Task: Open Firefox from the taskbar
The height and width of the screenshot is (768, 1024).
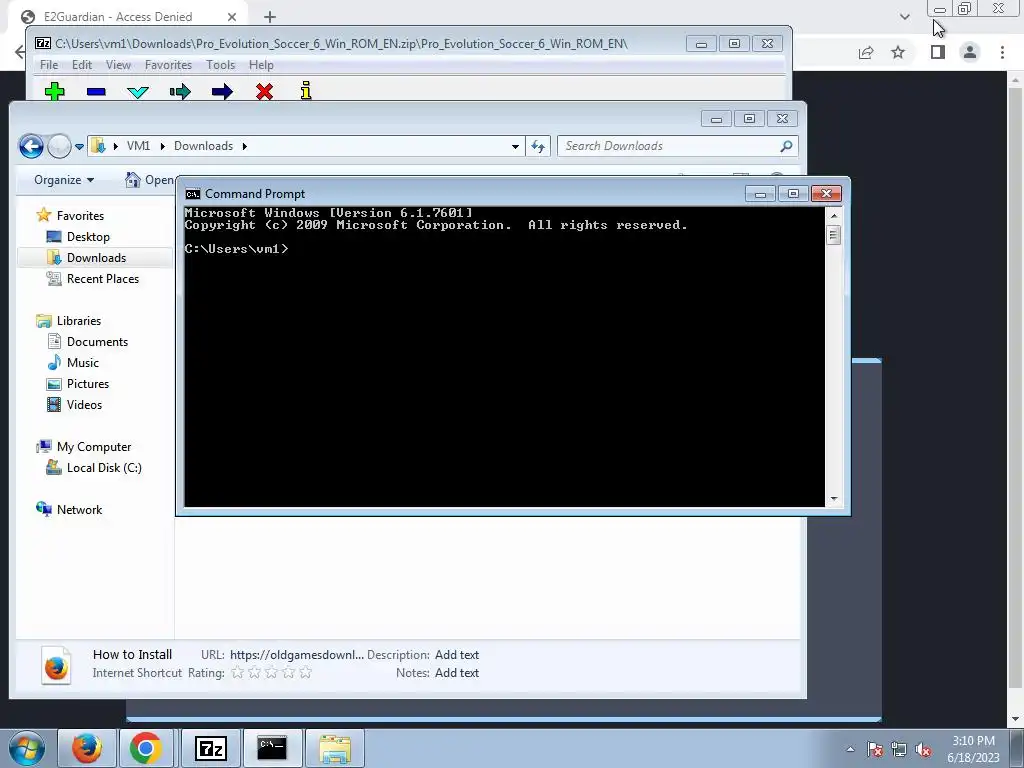Action: point(87,748)
